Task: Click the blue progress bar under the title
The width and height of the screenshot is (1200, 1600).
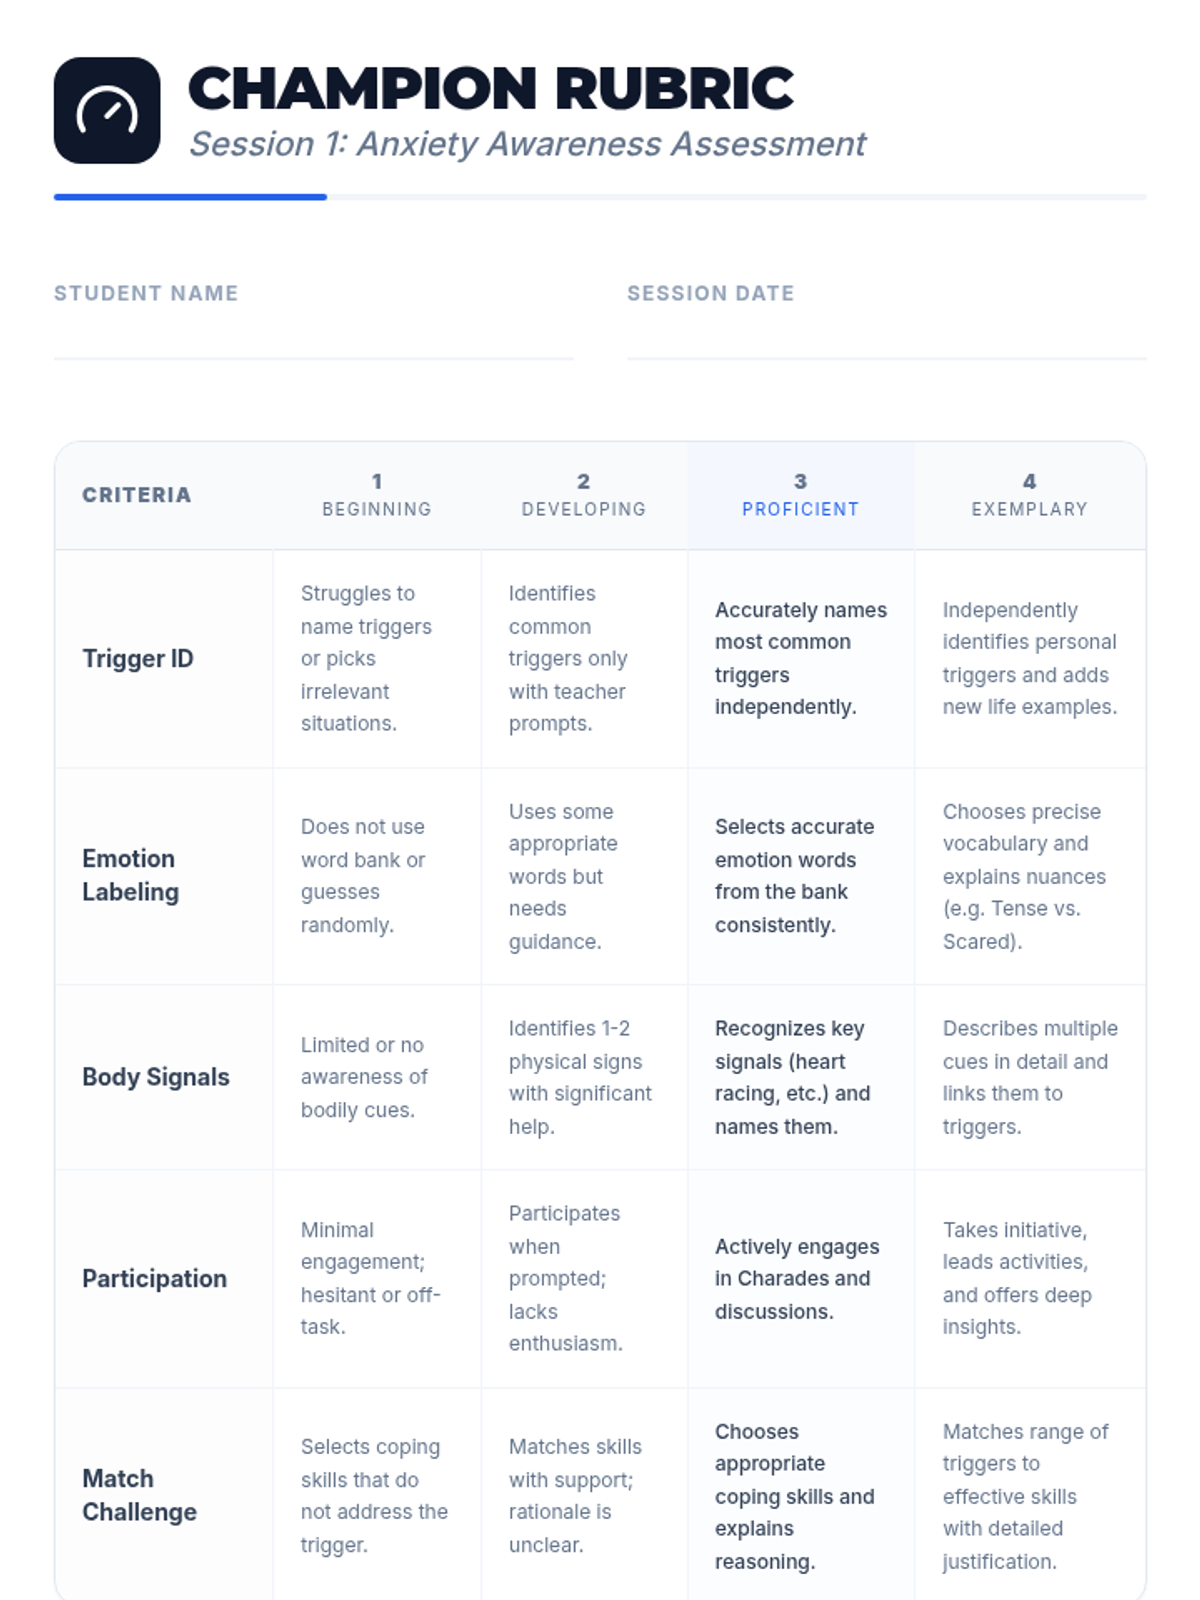Action: click(x=190, y=197)
